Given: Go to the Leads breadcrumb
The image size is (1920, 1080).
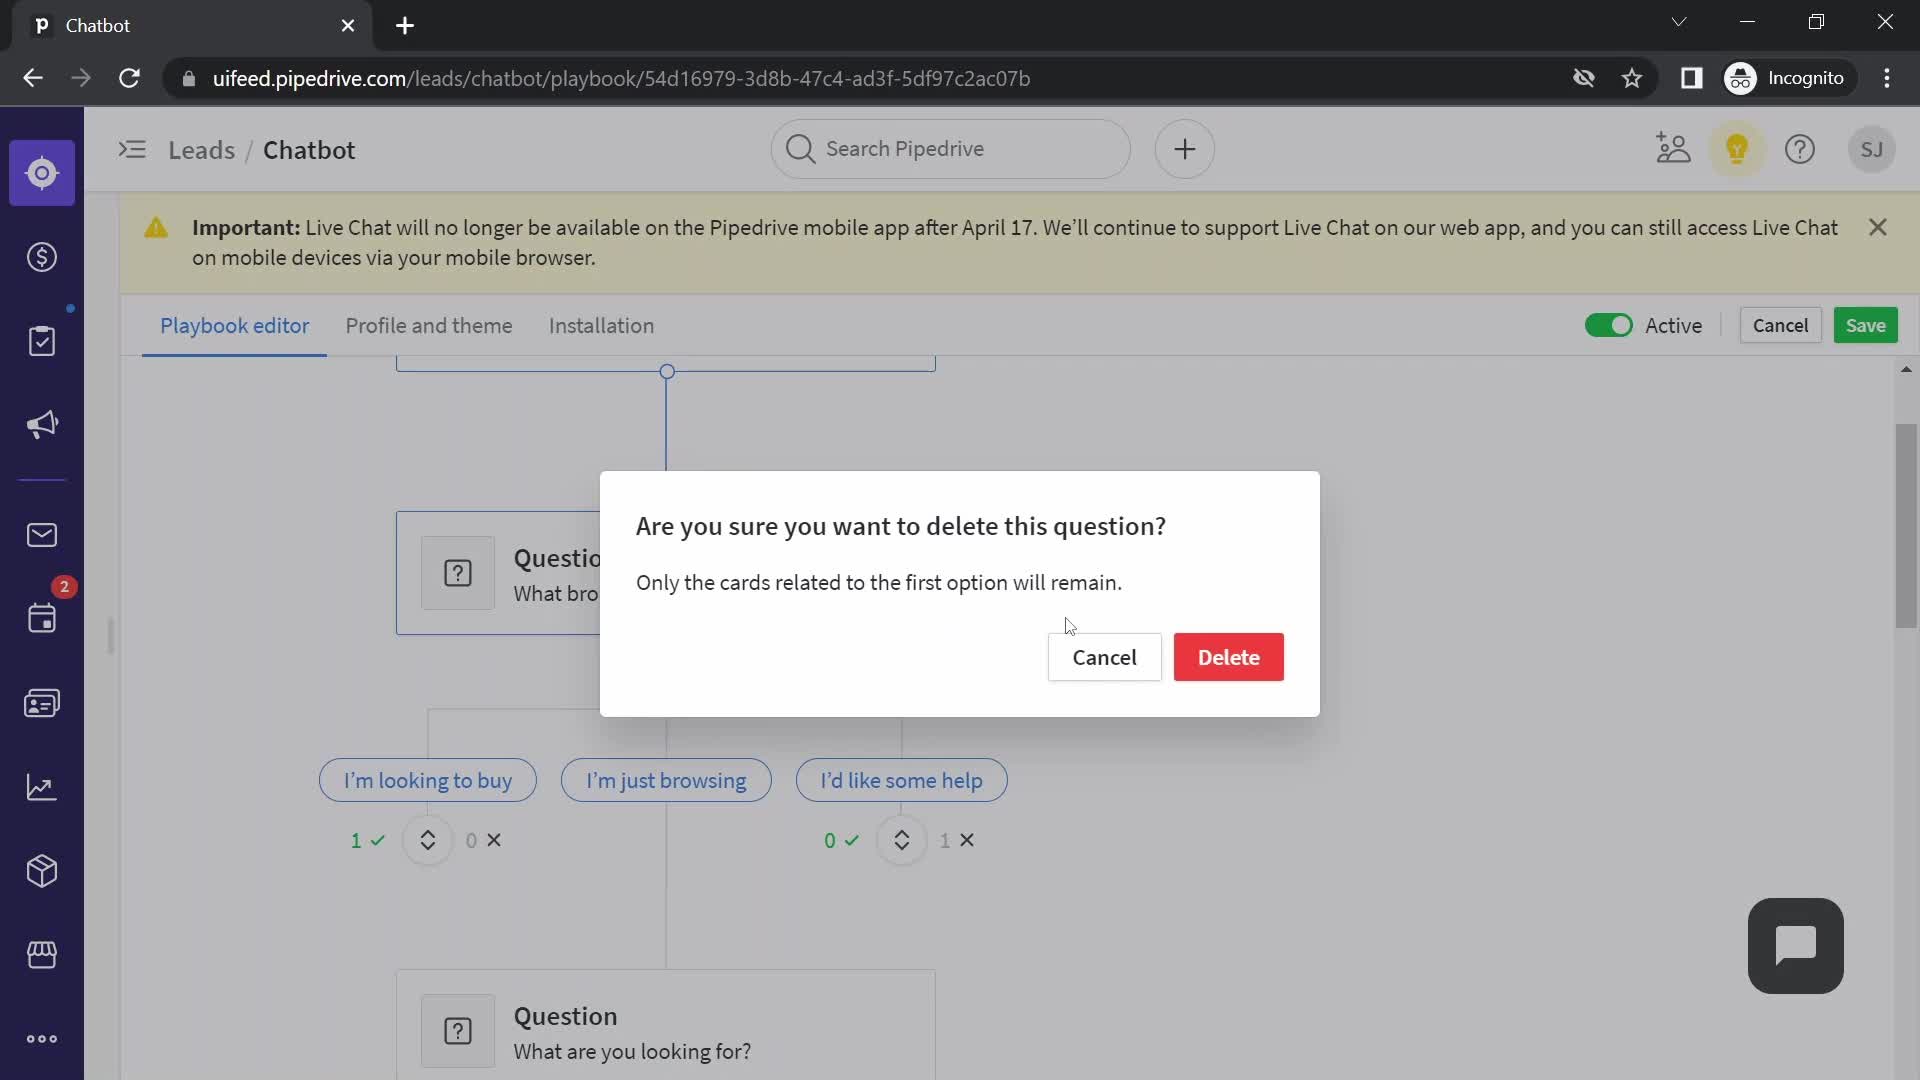Looking at the screenshot, I should (201, 150).
